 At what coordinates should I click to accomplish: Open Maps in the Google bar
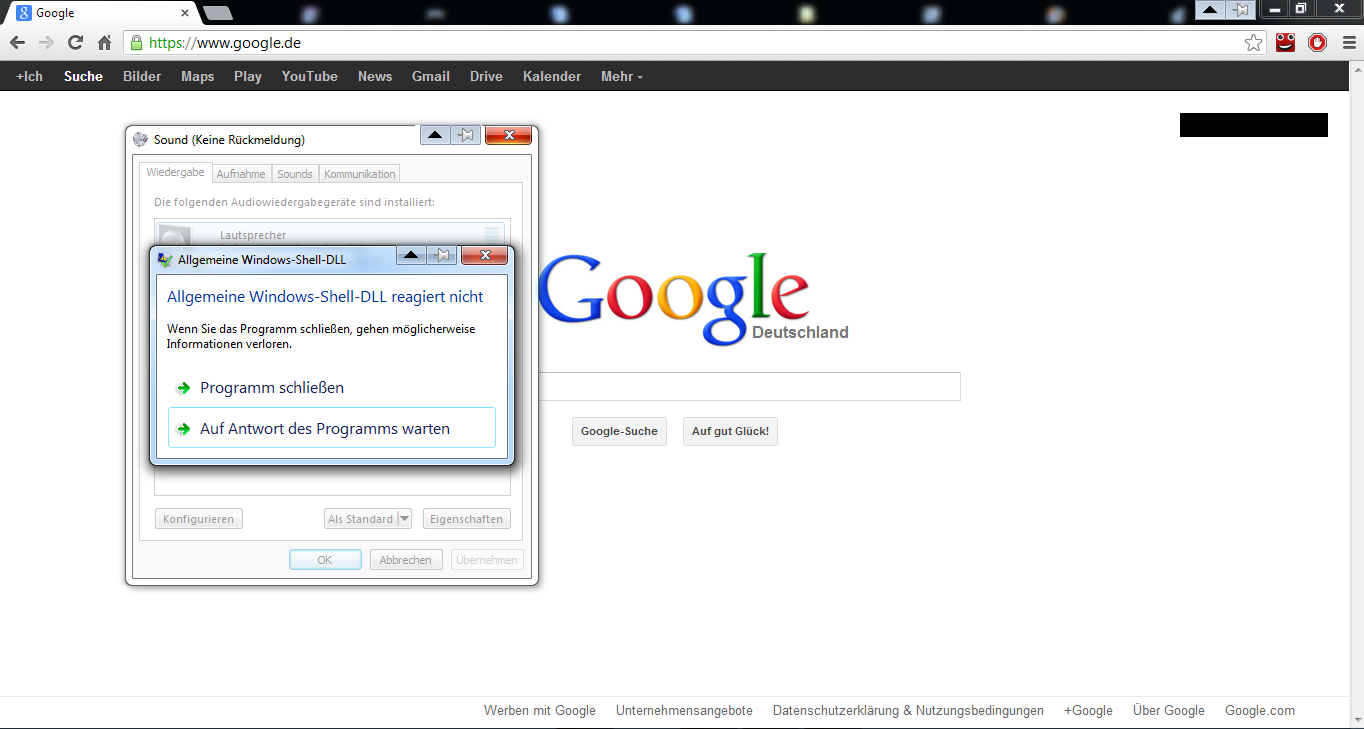pyautogui.click(x=198, y=76)
